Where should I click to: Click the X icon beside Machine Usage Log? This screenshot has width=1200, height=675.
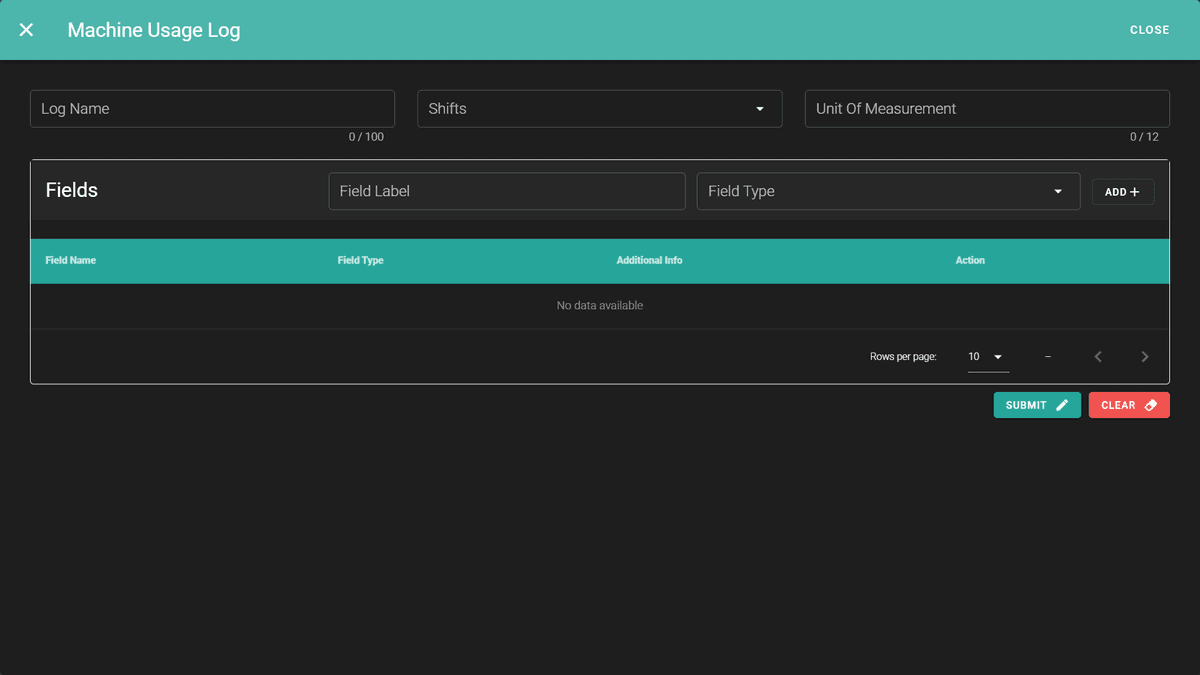(26, 30)
